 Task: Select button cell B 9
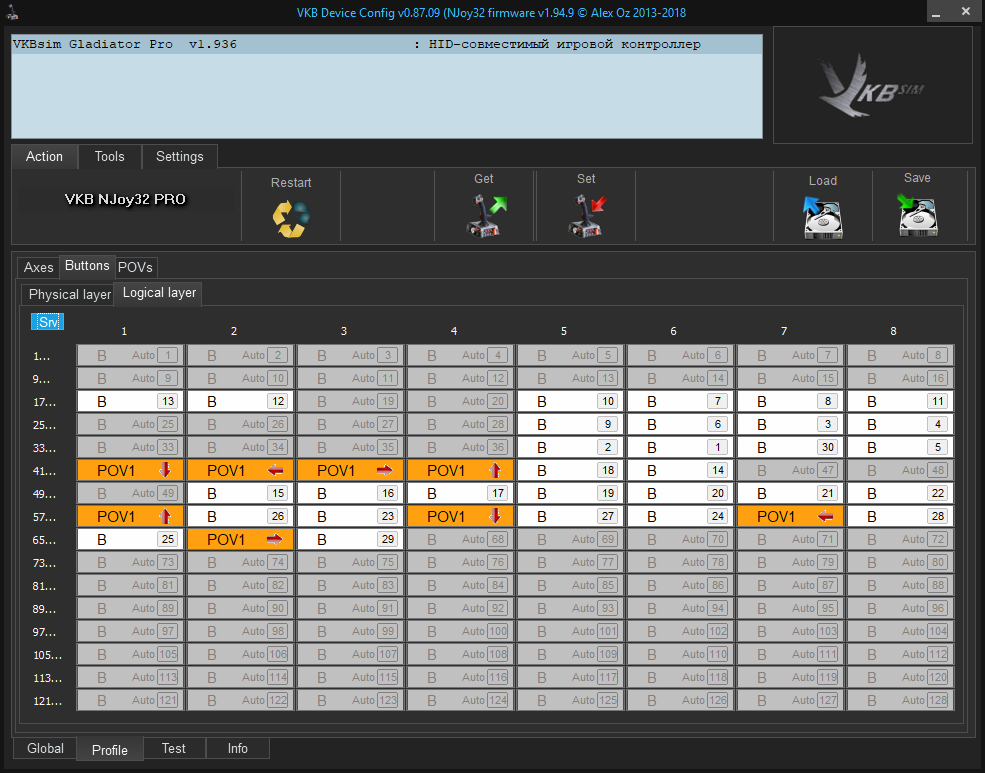[570, 424]
